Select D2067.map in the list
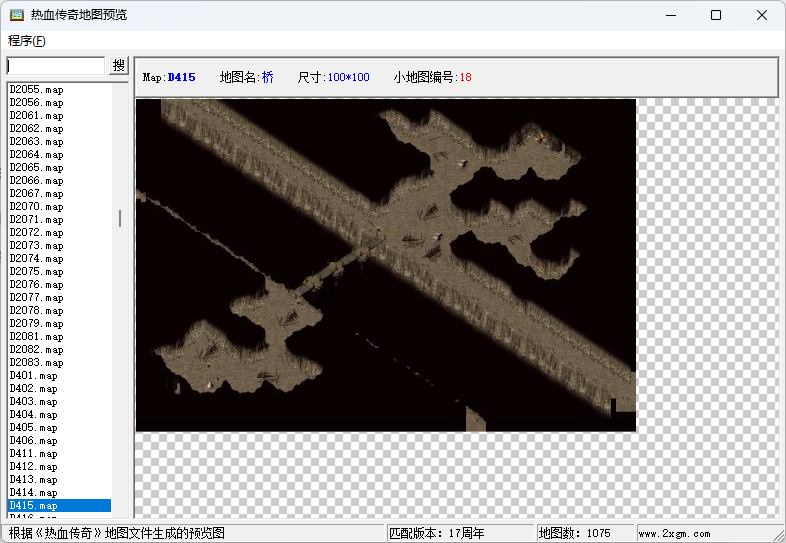The image size is (786, 543). tap(59, 194)
